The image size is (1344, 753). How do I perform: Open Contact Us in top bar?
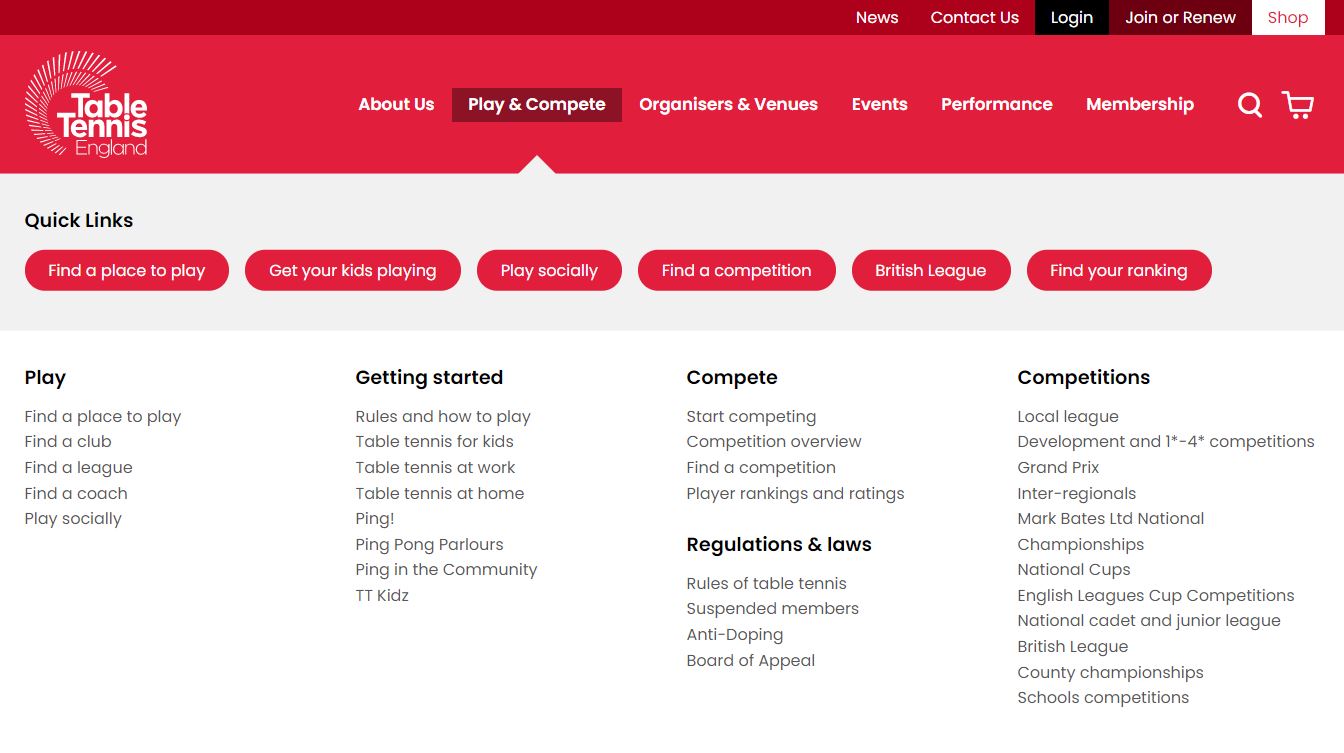974,17
